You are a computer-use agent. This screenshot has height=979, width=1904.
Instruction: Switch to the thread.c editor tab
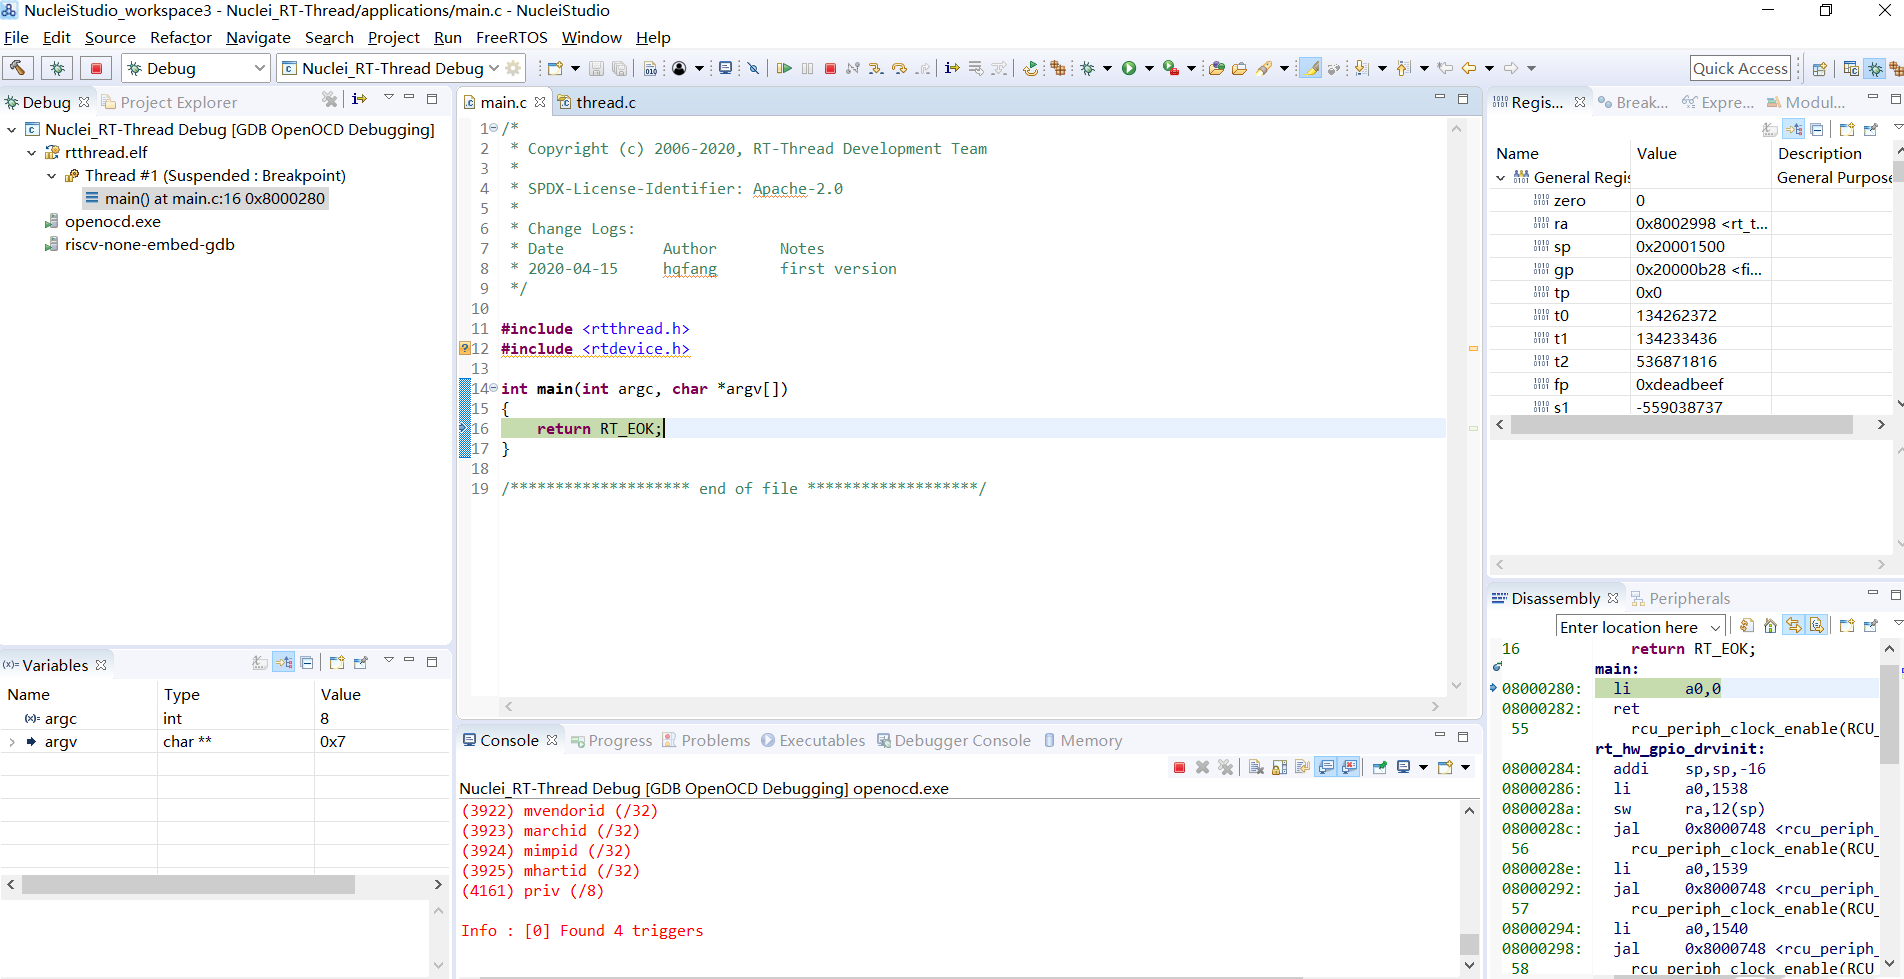point(605,102)
